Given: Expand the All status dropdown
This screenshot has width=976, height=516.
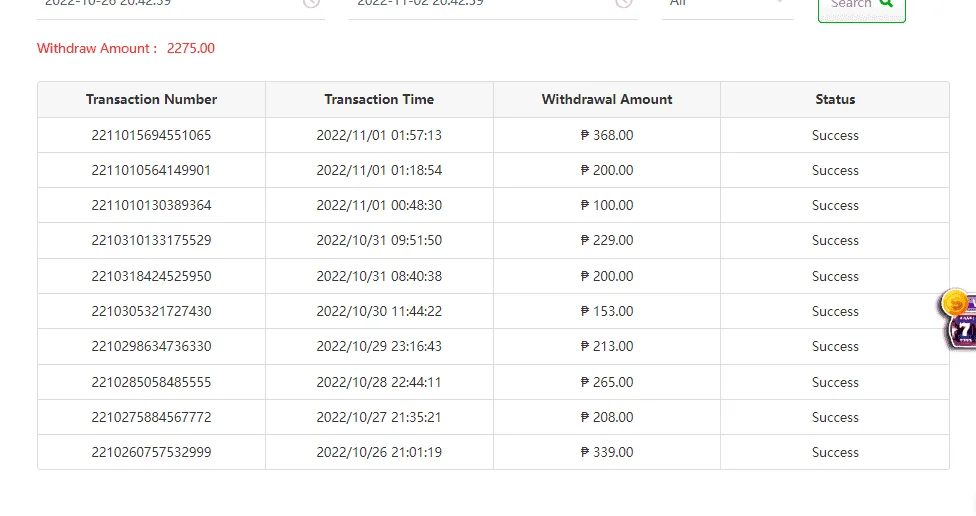Looking at the screenshot, I should pos(728,5).
